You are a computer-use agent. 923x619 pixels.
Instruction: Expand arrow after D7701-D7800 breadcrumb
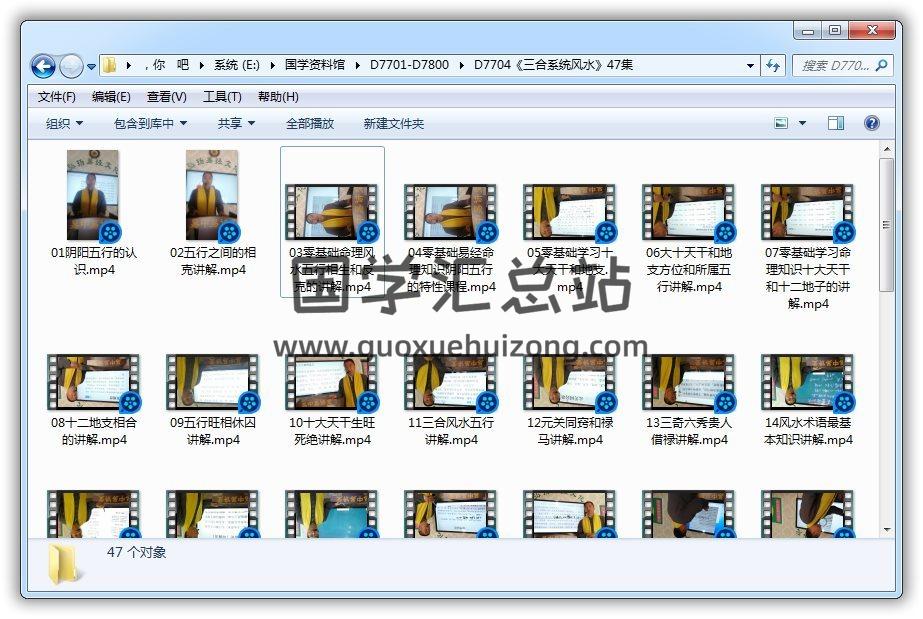pos(461,65)
